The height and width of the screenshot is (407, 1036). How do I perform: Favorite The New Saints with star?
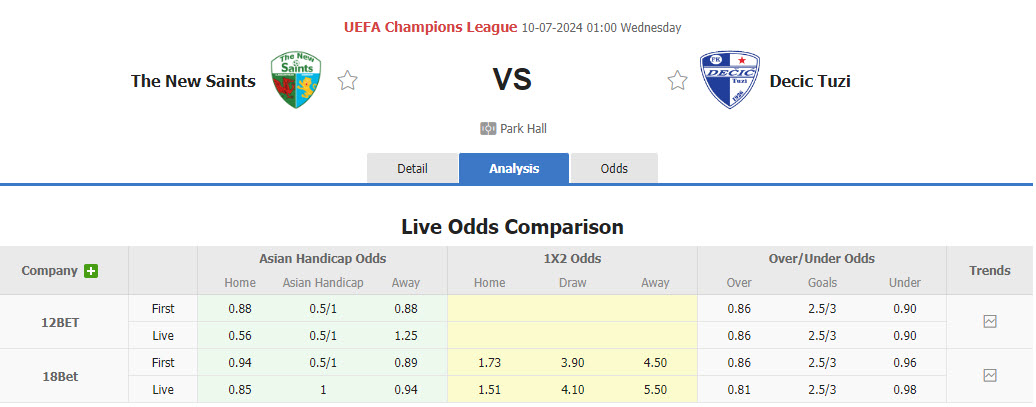[347, 81]
